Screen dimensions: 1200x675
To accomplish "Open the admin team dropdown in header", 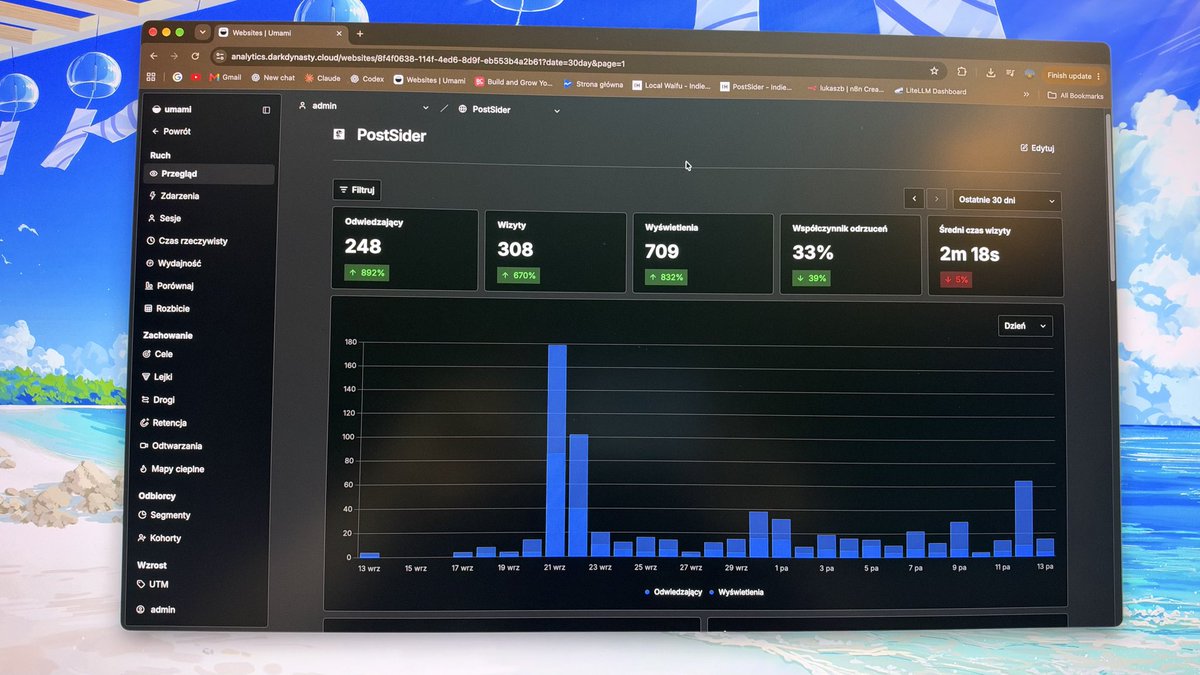I will coord(364,106).
